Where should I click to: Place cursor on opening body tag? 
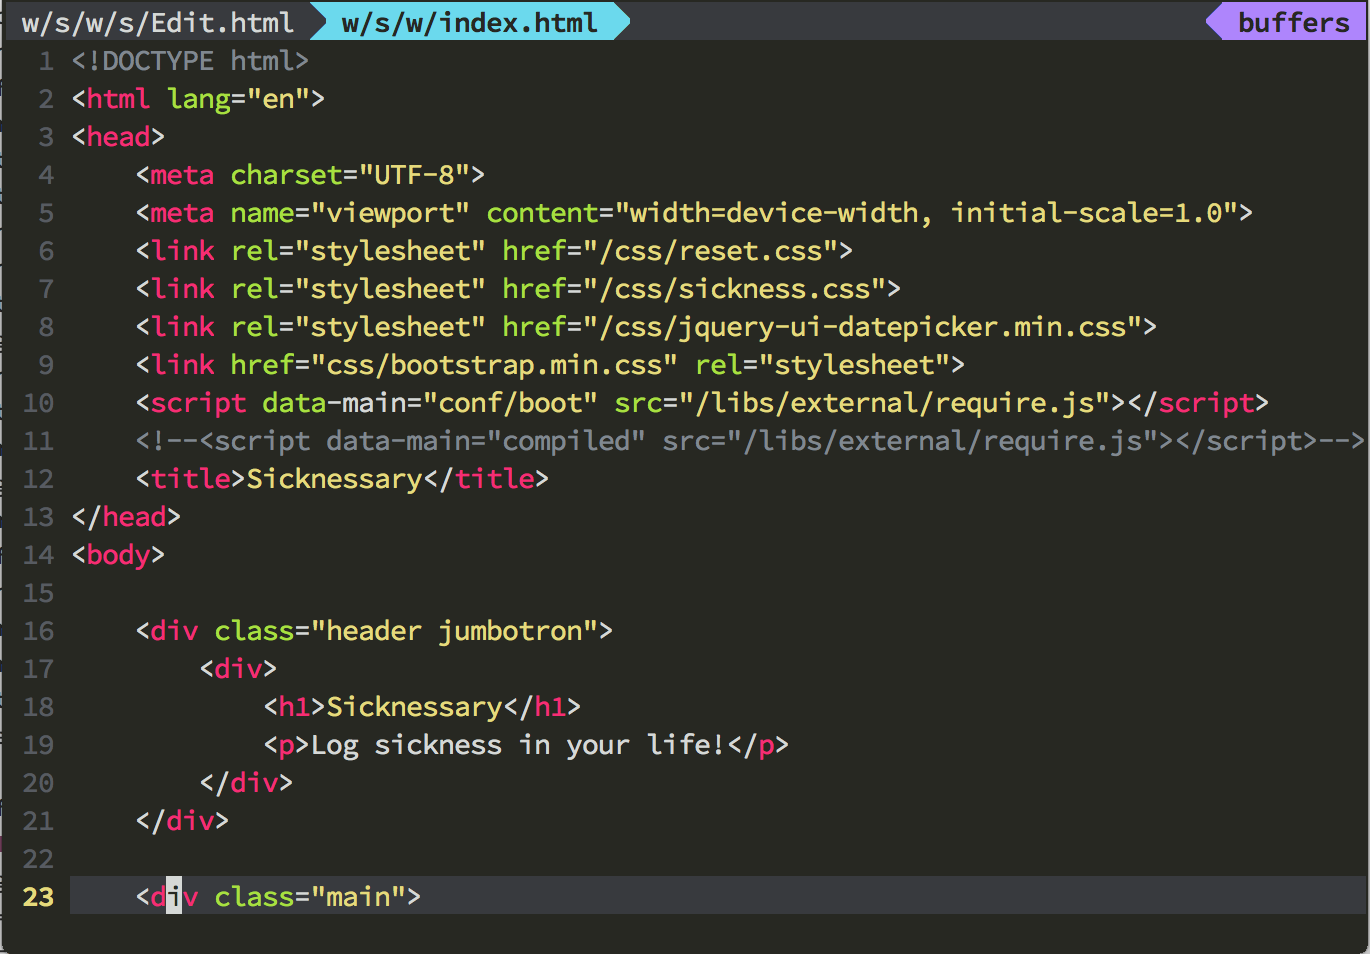coord(118,555)
